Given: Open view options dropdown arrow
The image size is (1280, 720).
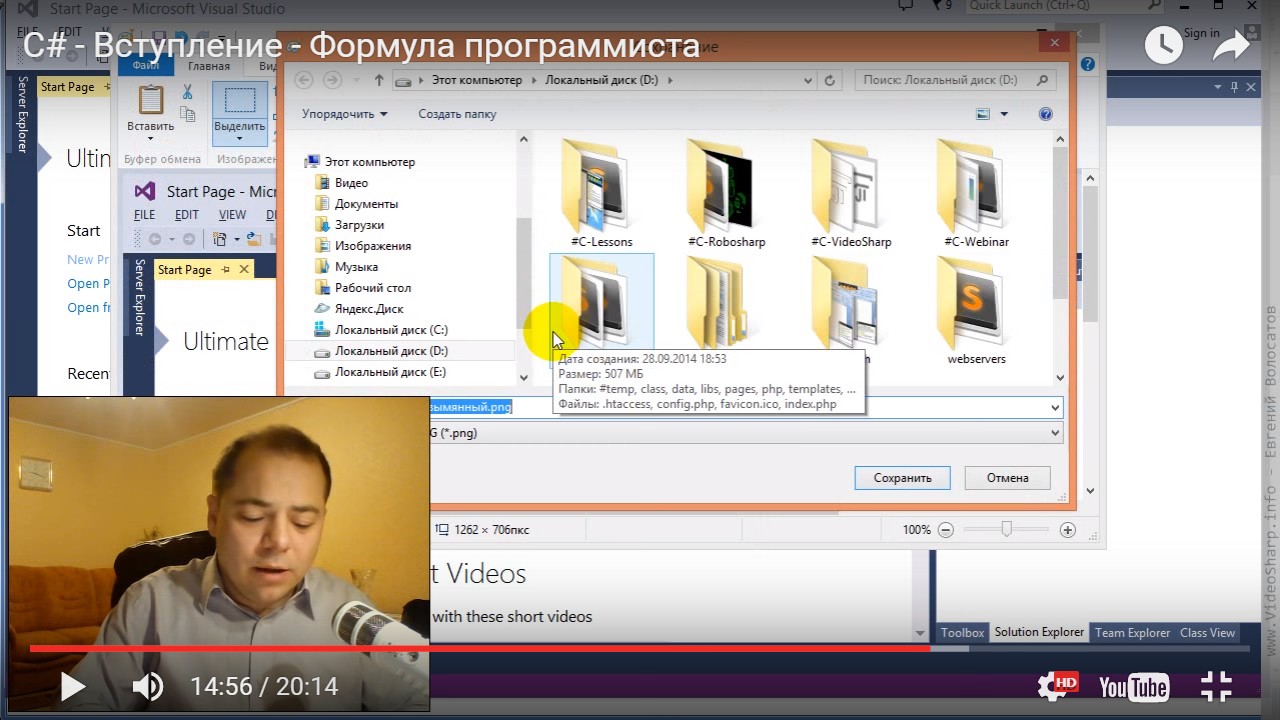Looking at the screenshot, I should pos(1004,114).
